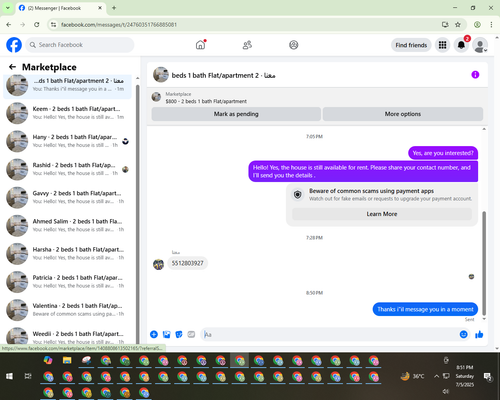The width and height of the screenshot is (500, 400).
Task: Click the Find friends button
Action: pyautogui.click(x=411, y=45)
